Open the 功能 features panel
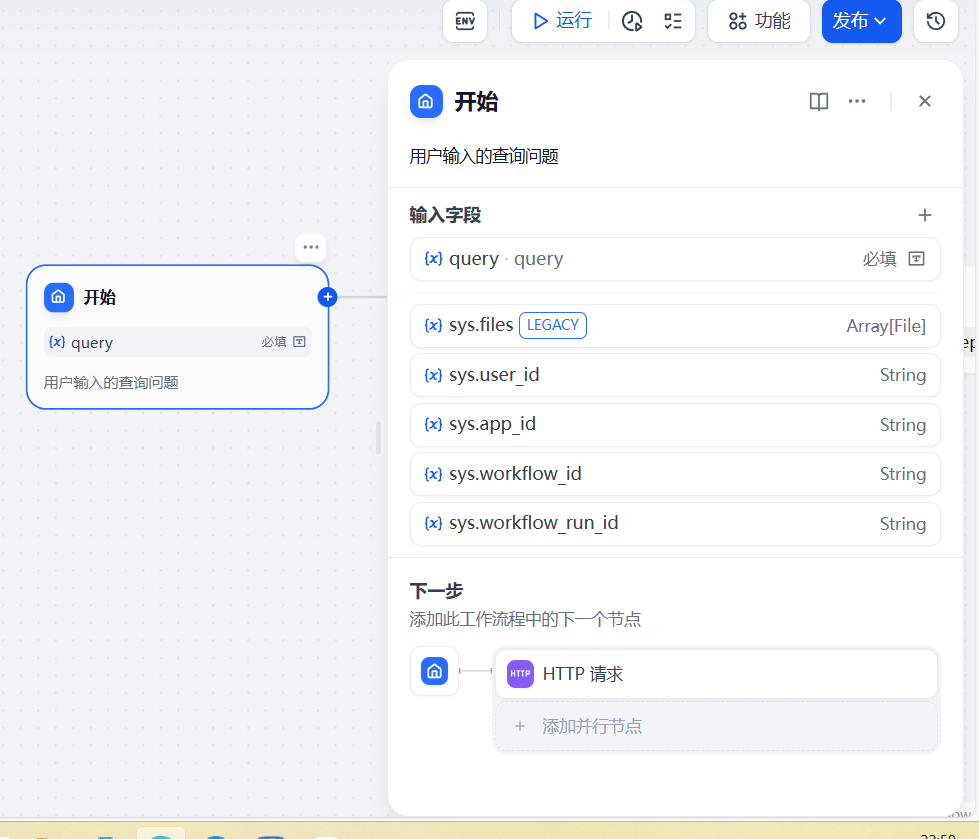The height and width of the screenshot is (839, 979). (758, 21)
